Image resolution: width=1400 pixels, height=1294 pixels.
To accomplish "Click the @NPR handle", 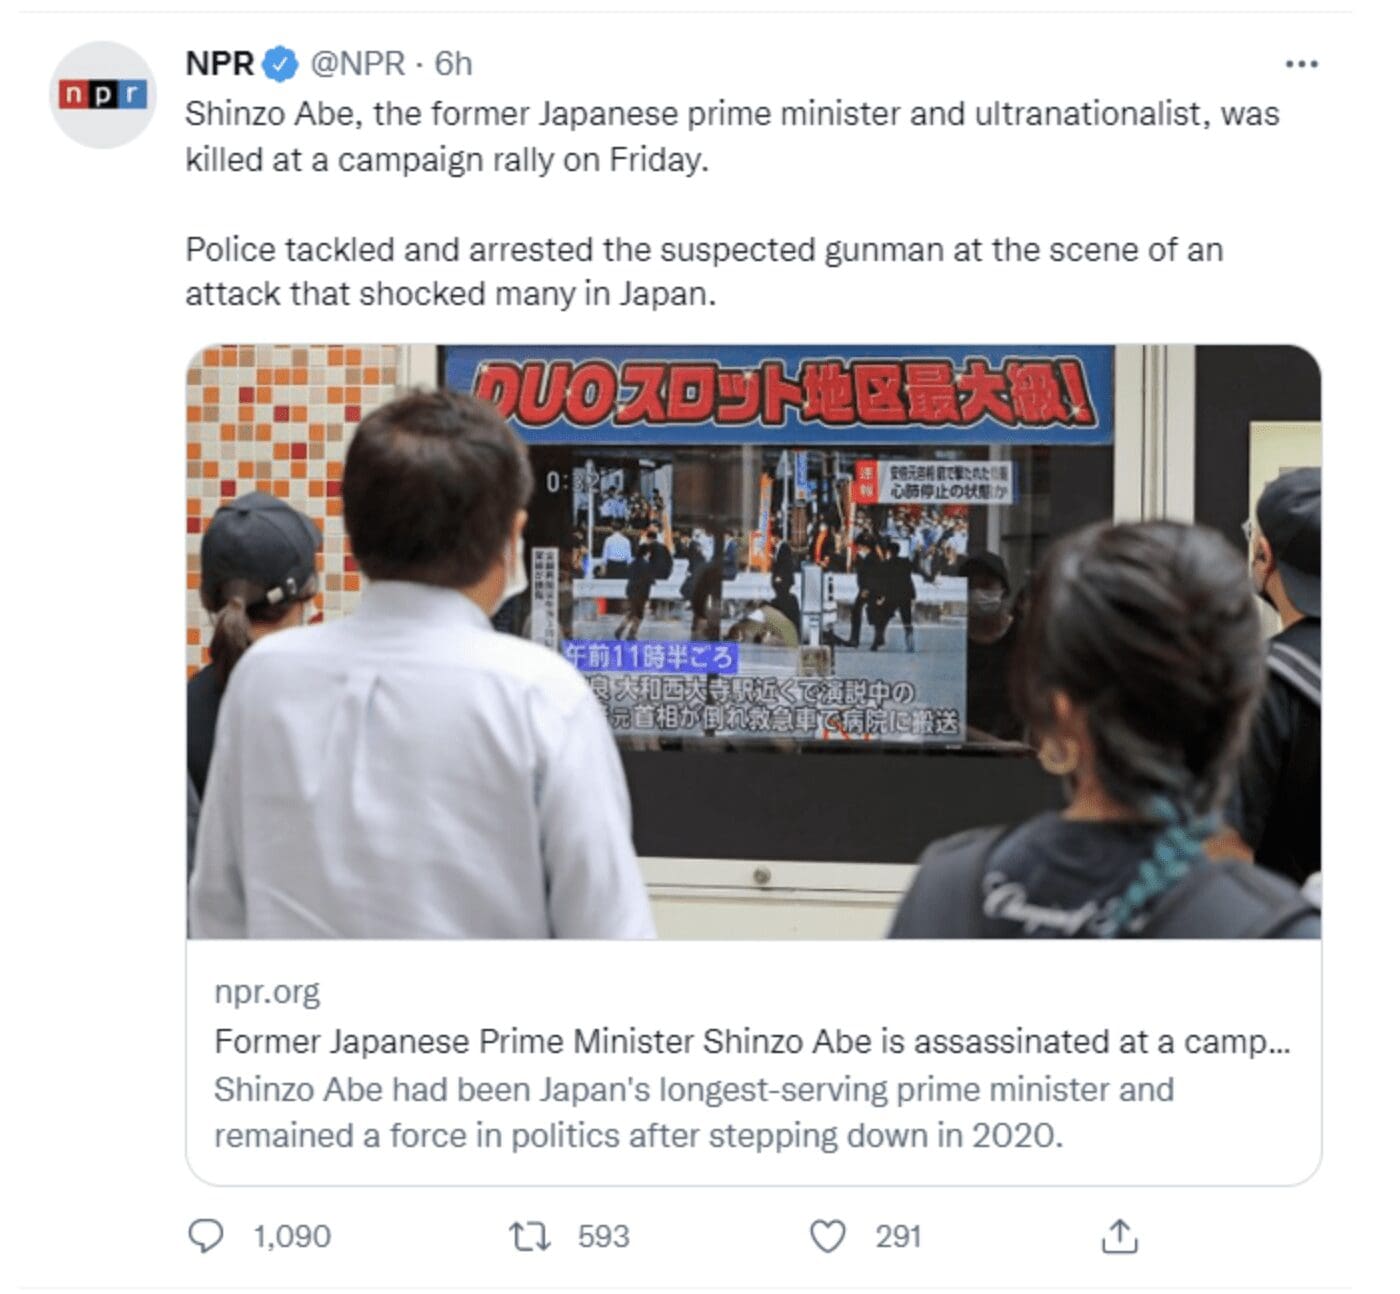I will point(358,64).
